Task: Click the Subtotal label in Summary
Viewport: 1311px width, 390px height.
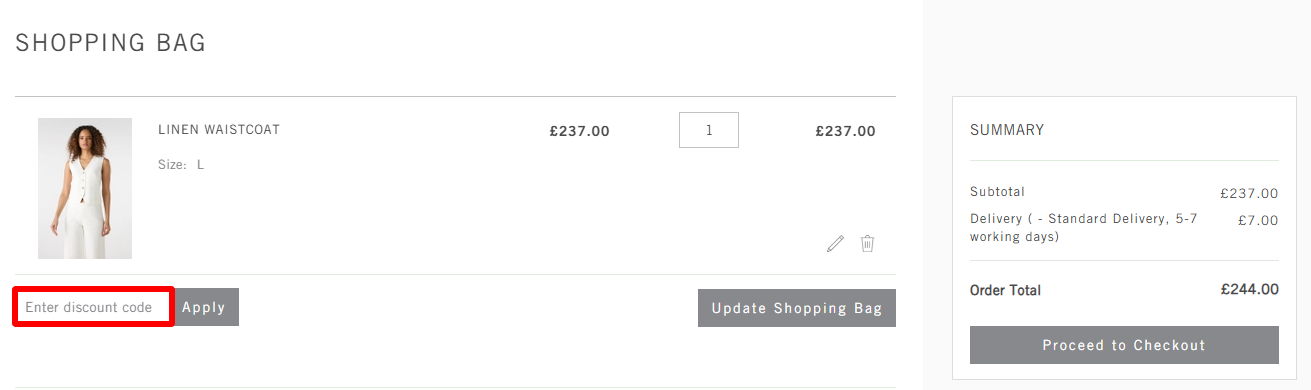Action: (x=997, y=192)
